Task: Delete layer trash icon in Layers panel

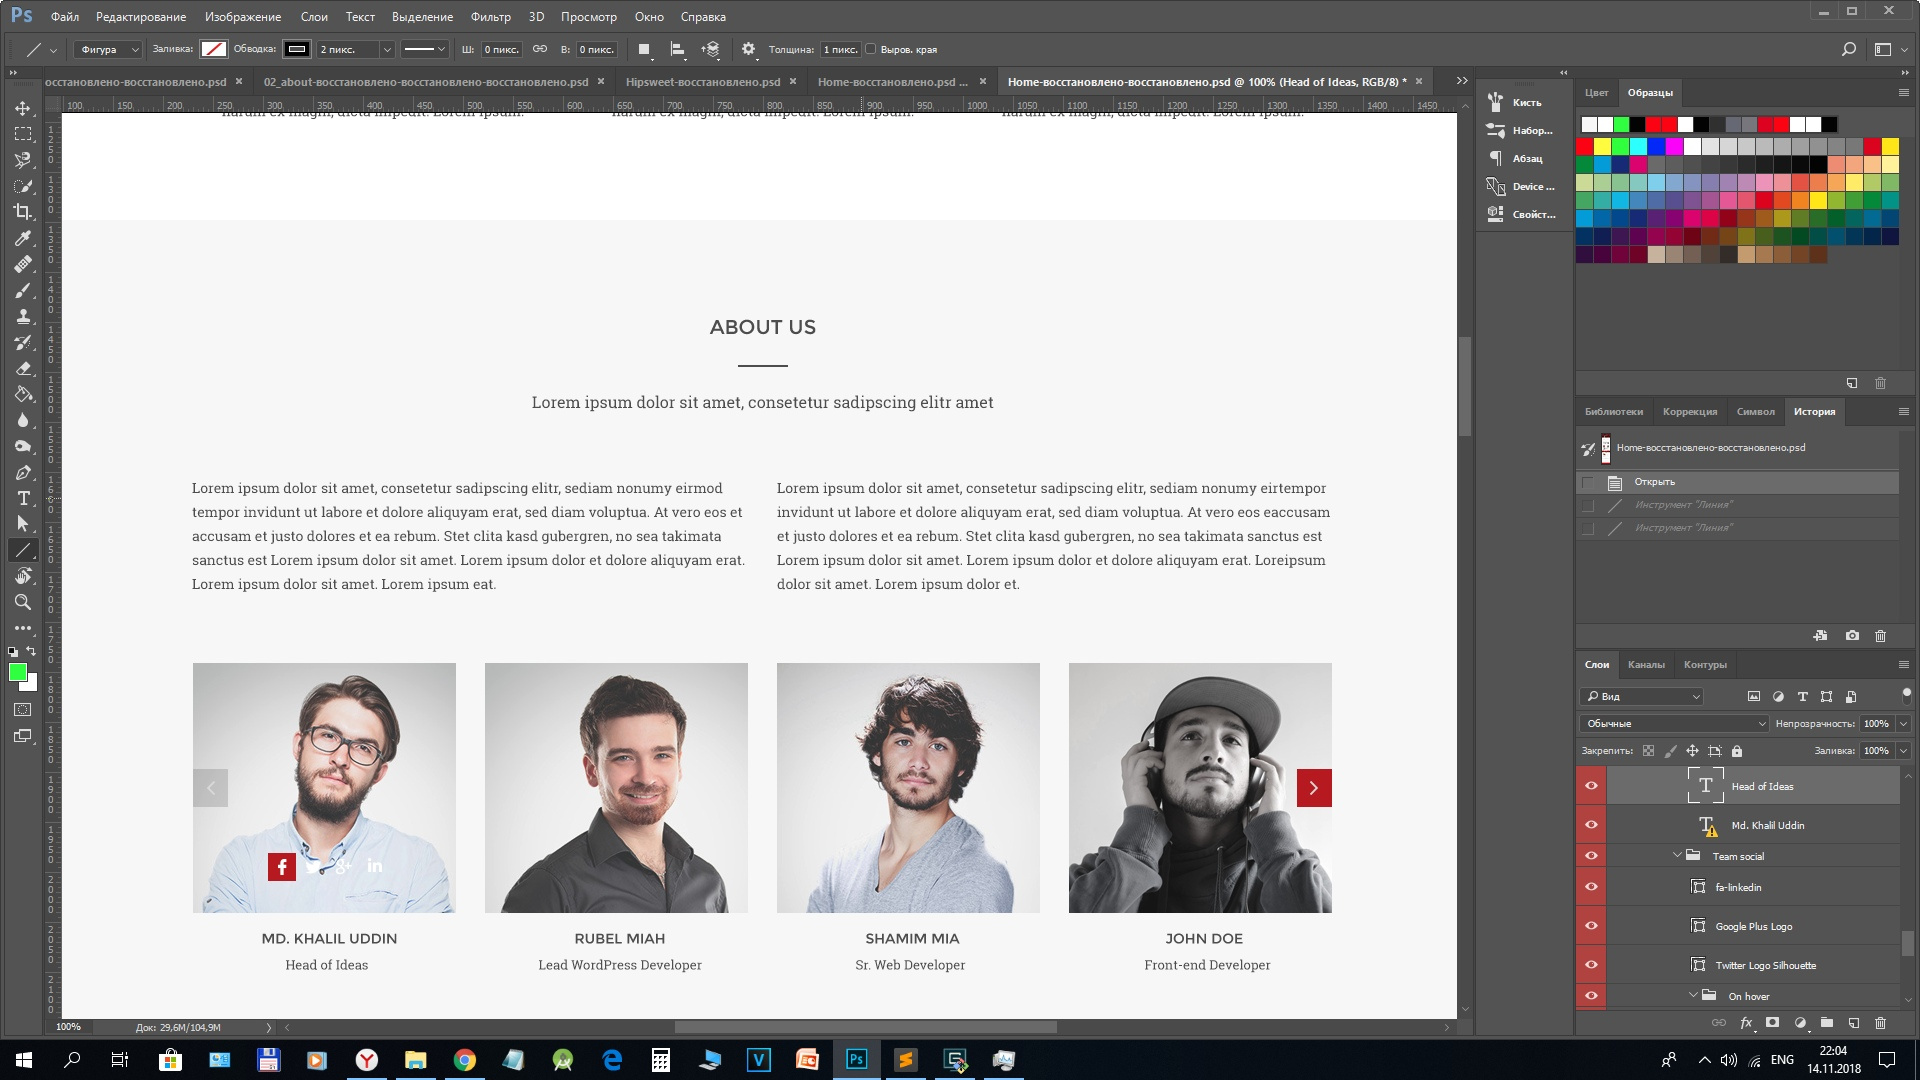Action: click(1880, 1023)
